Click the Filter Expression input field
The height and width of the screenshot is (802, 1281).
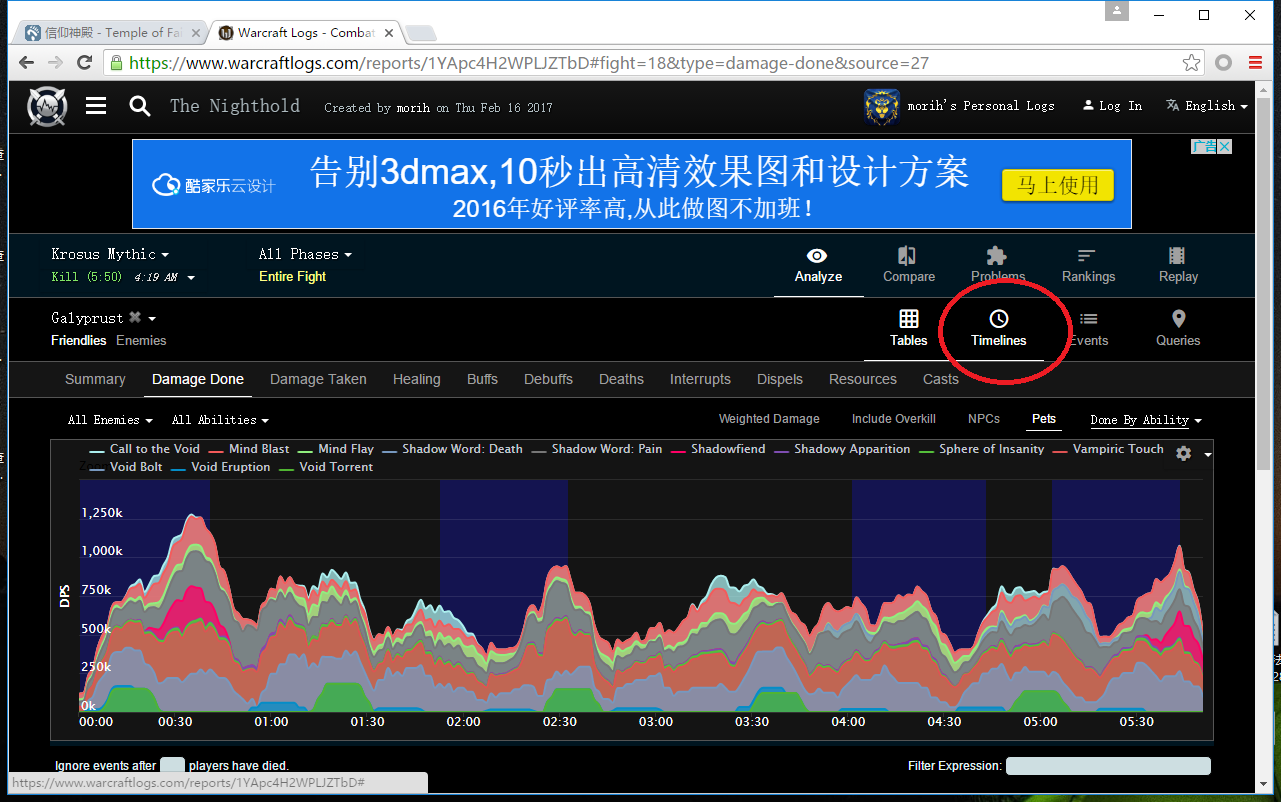[x=1107, y=766]
